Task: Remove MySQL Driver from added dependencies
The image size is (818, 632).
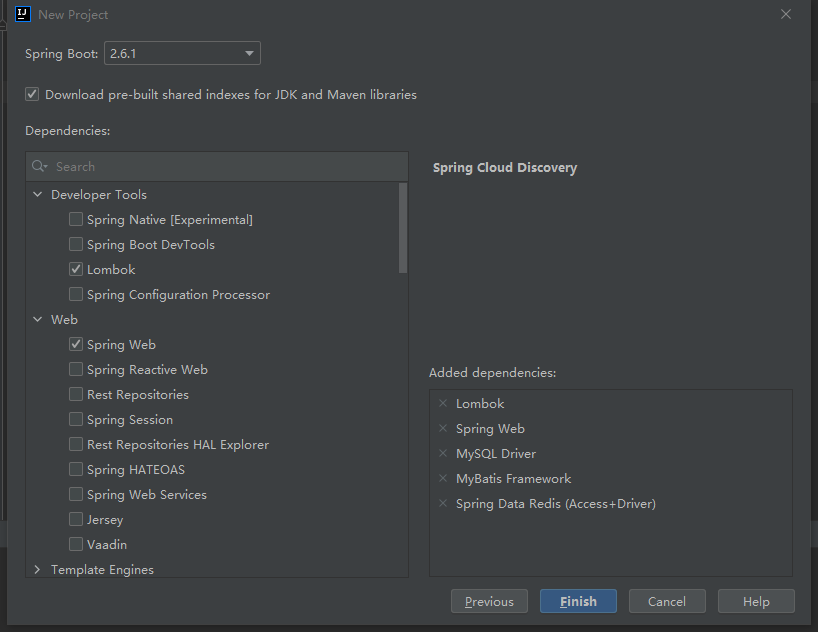Action: (x=443, y=454)
